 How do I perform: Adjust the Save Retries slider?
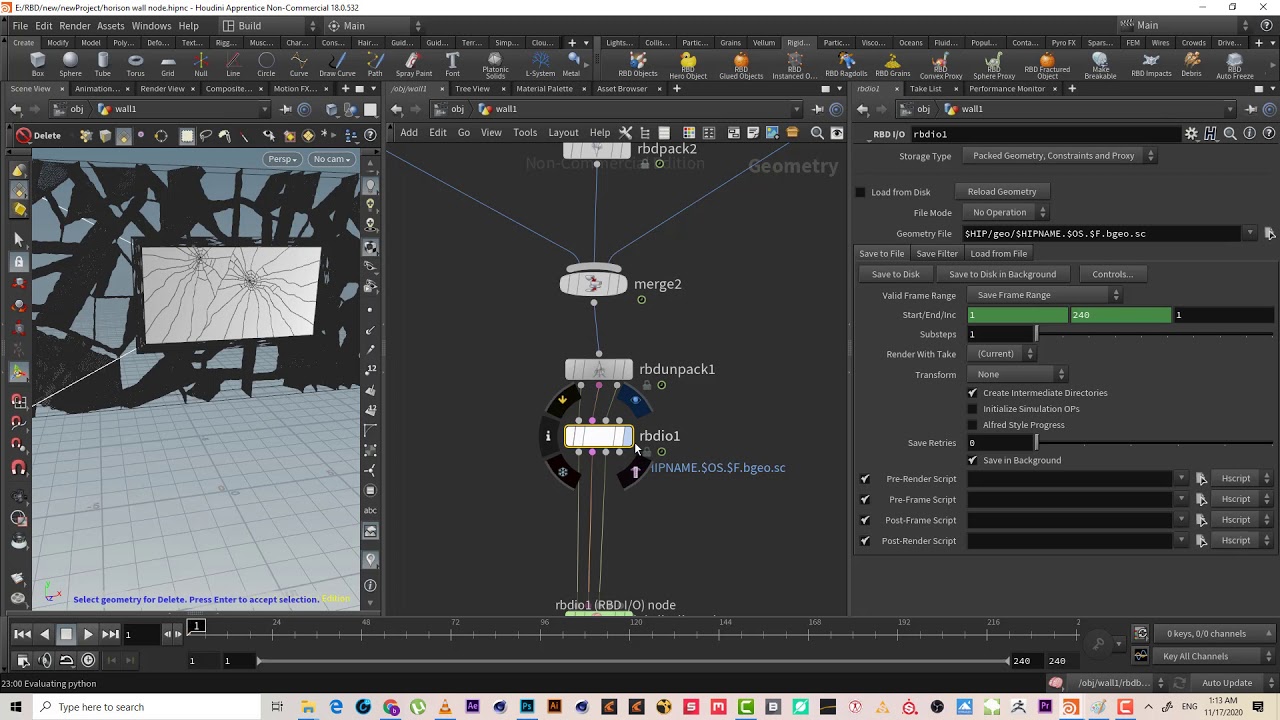[x=1155, y=443]
